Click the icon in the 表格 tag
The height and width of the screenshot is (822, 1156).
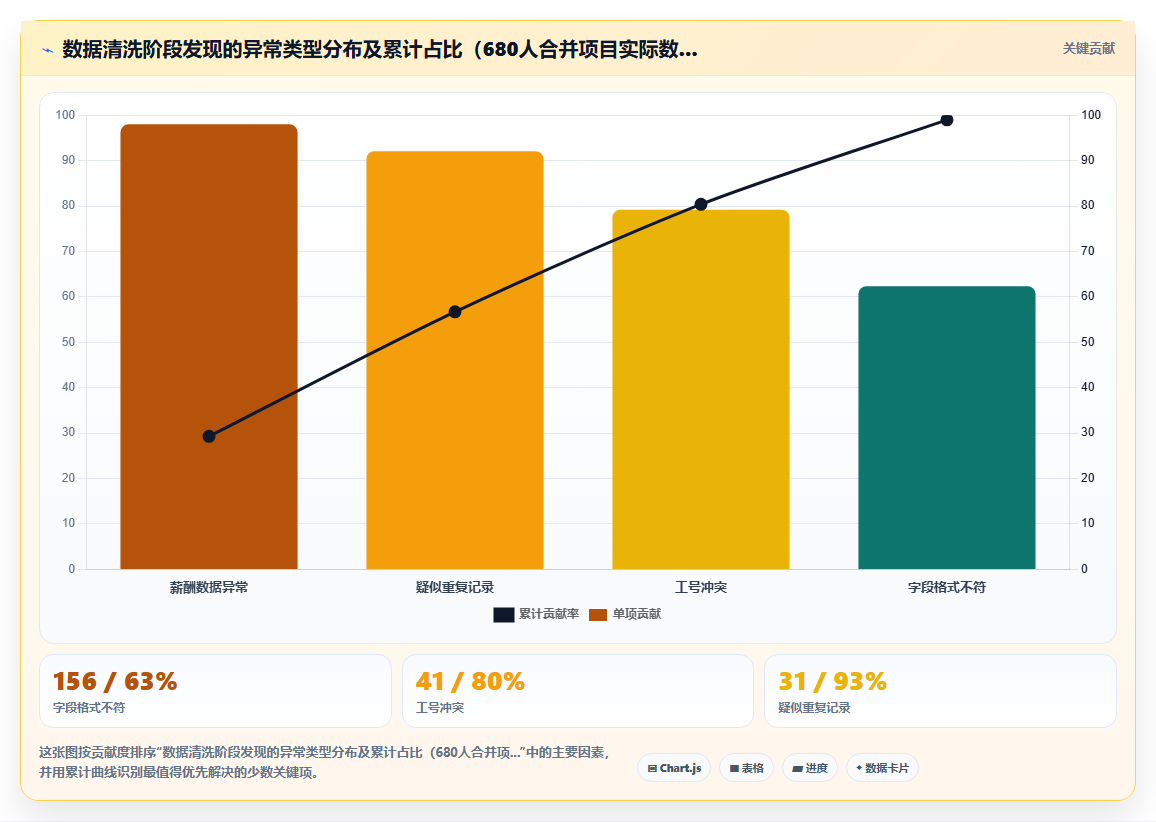(x=734, y=768)
